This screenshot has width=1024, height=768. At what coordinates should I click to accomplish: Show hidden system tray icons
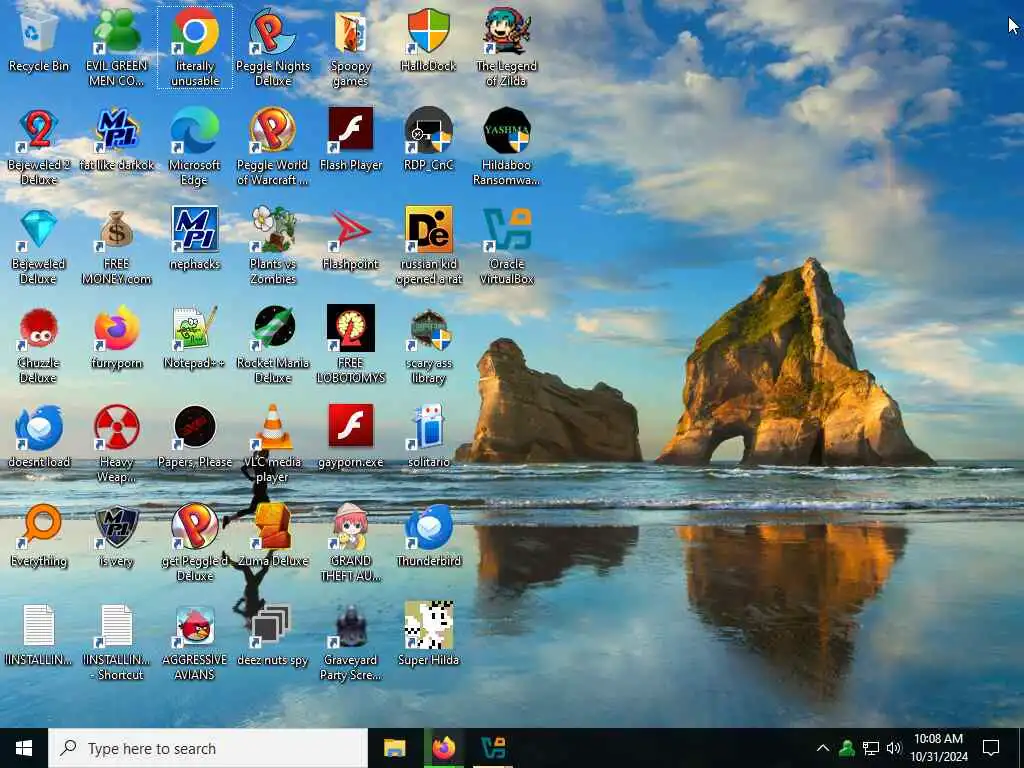(x=823, y=748)
